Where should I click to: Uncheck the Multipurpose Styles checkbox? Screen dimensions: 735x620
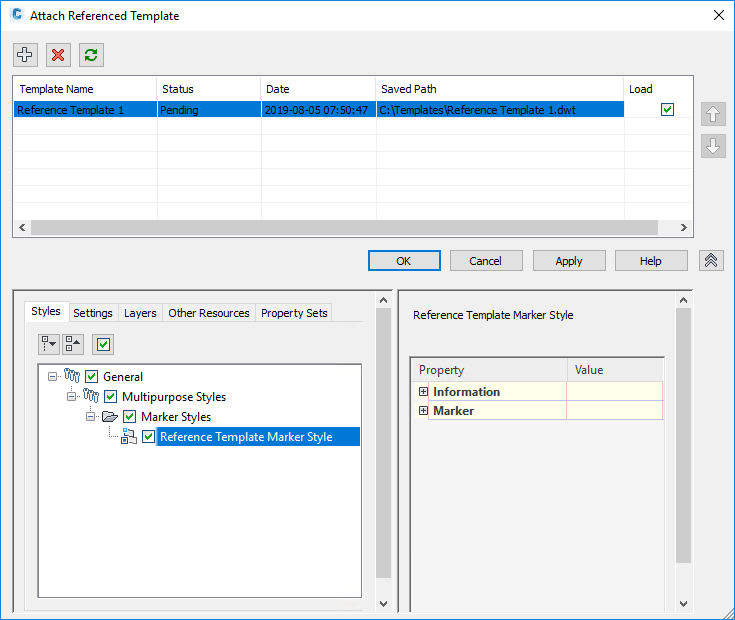point(110,396)
